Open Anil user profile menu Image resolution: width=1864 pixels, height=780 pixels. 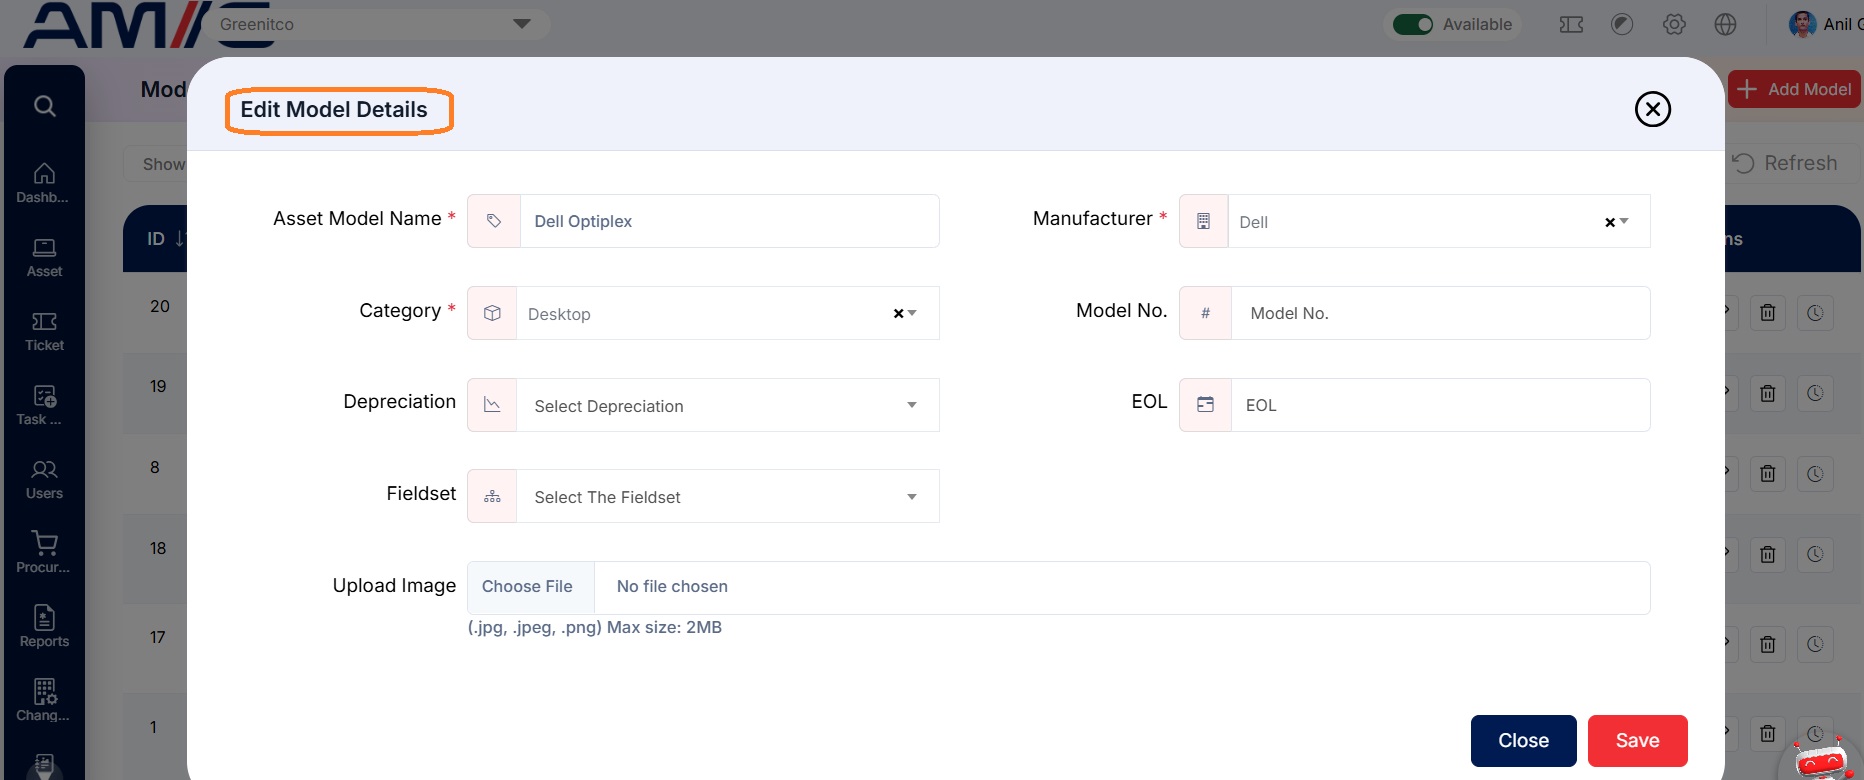pyautogui.click(x=1825, y=24)
